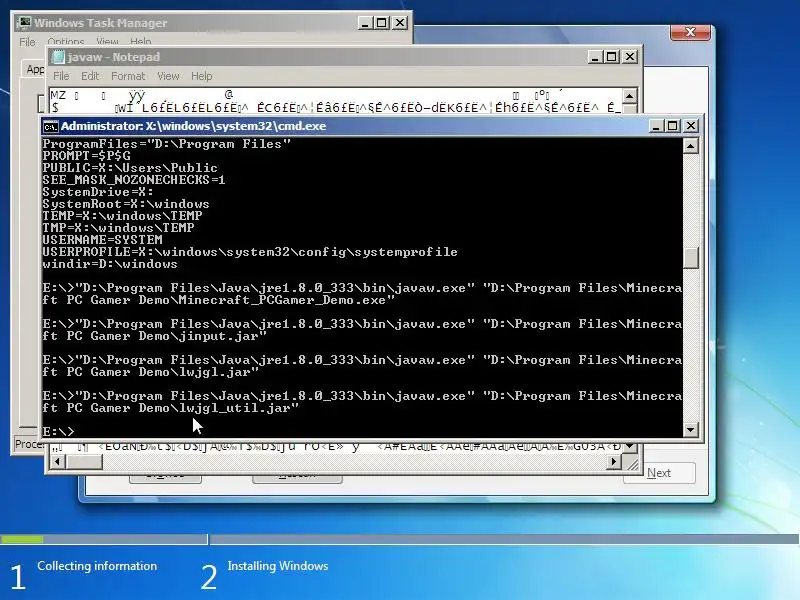Screen dimensions: 800x600
Task: Click the cmd scrollbar up arrow
Action: click(690, 146)
